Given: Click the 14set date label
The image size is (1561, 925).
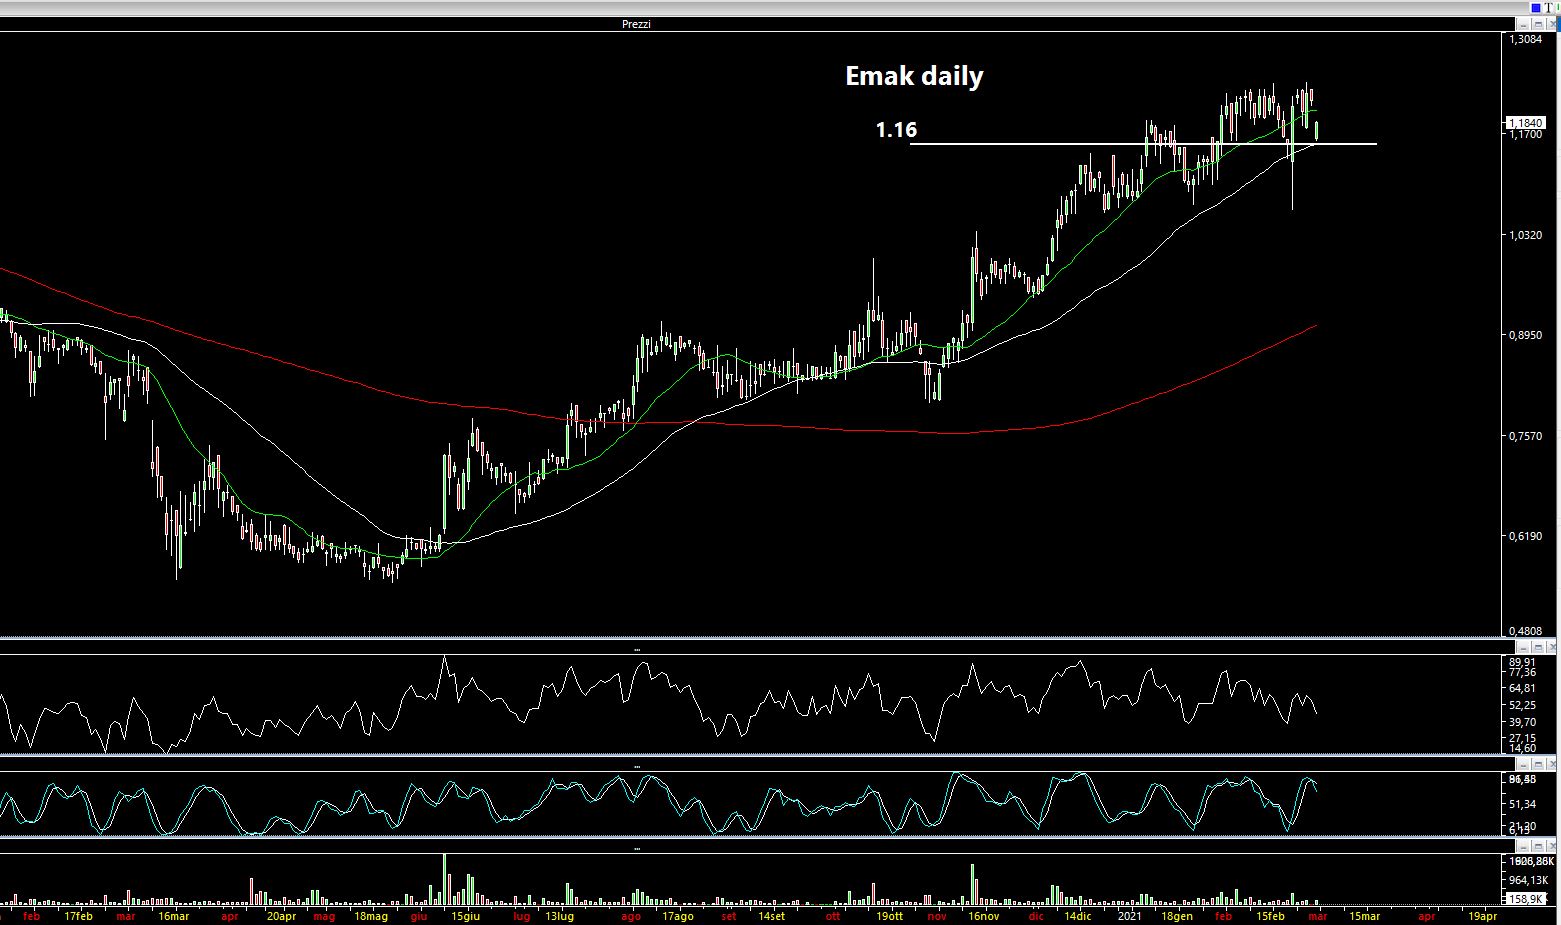Looking at the screenshot, I should click(x=771, y=916).
